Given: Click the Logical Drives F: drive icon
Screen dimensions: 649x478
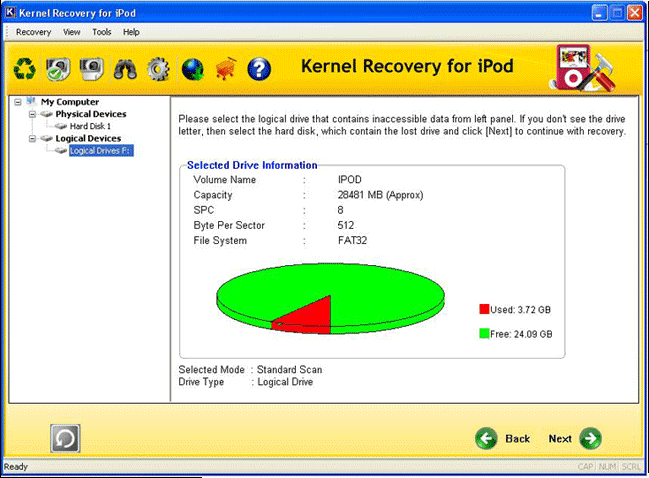Looking at the screenshot, I should [x=61, y=151].
